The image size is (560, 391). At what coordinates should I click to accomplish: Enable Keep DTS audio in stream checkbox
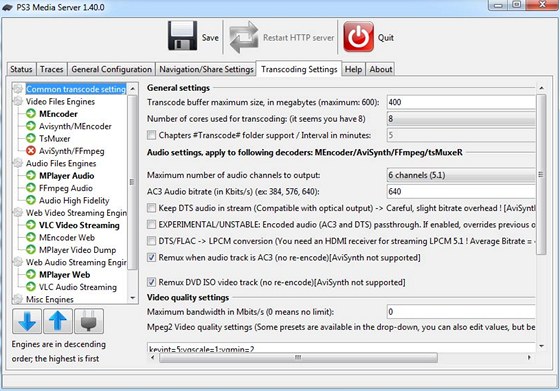click(x=151, y=208)
